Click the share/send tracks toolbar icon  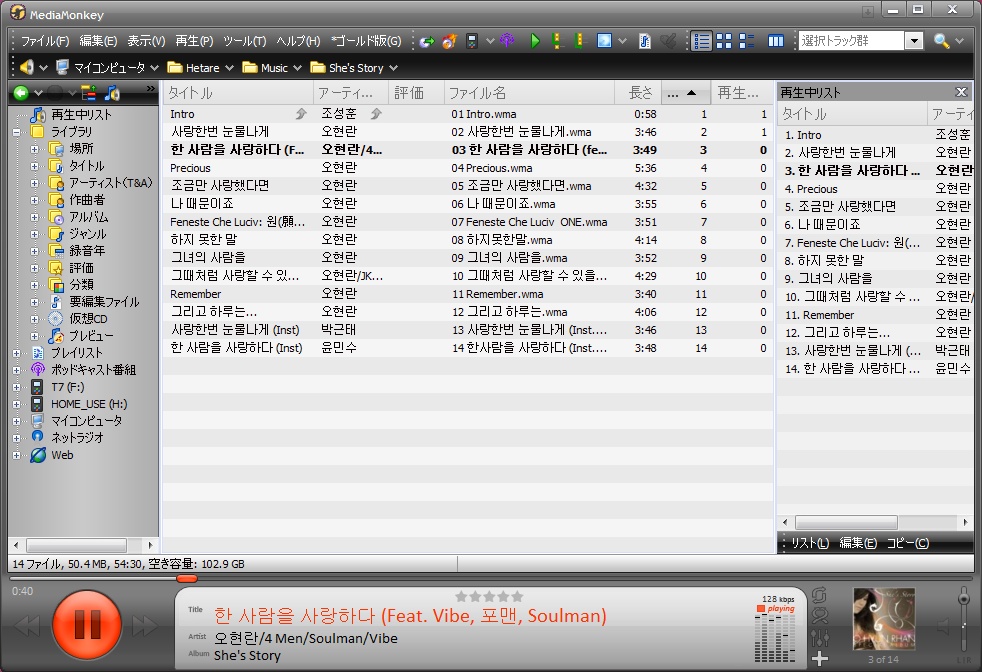tap(427, 41)
